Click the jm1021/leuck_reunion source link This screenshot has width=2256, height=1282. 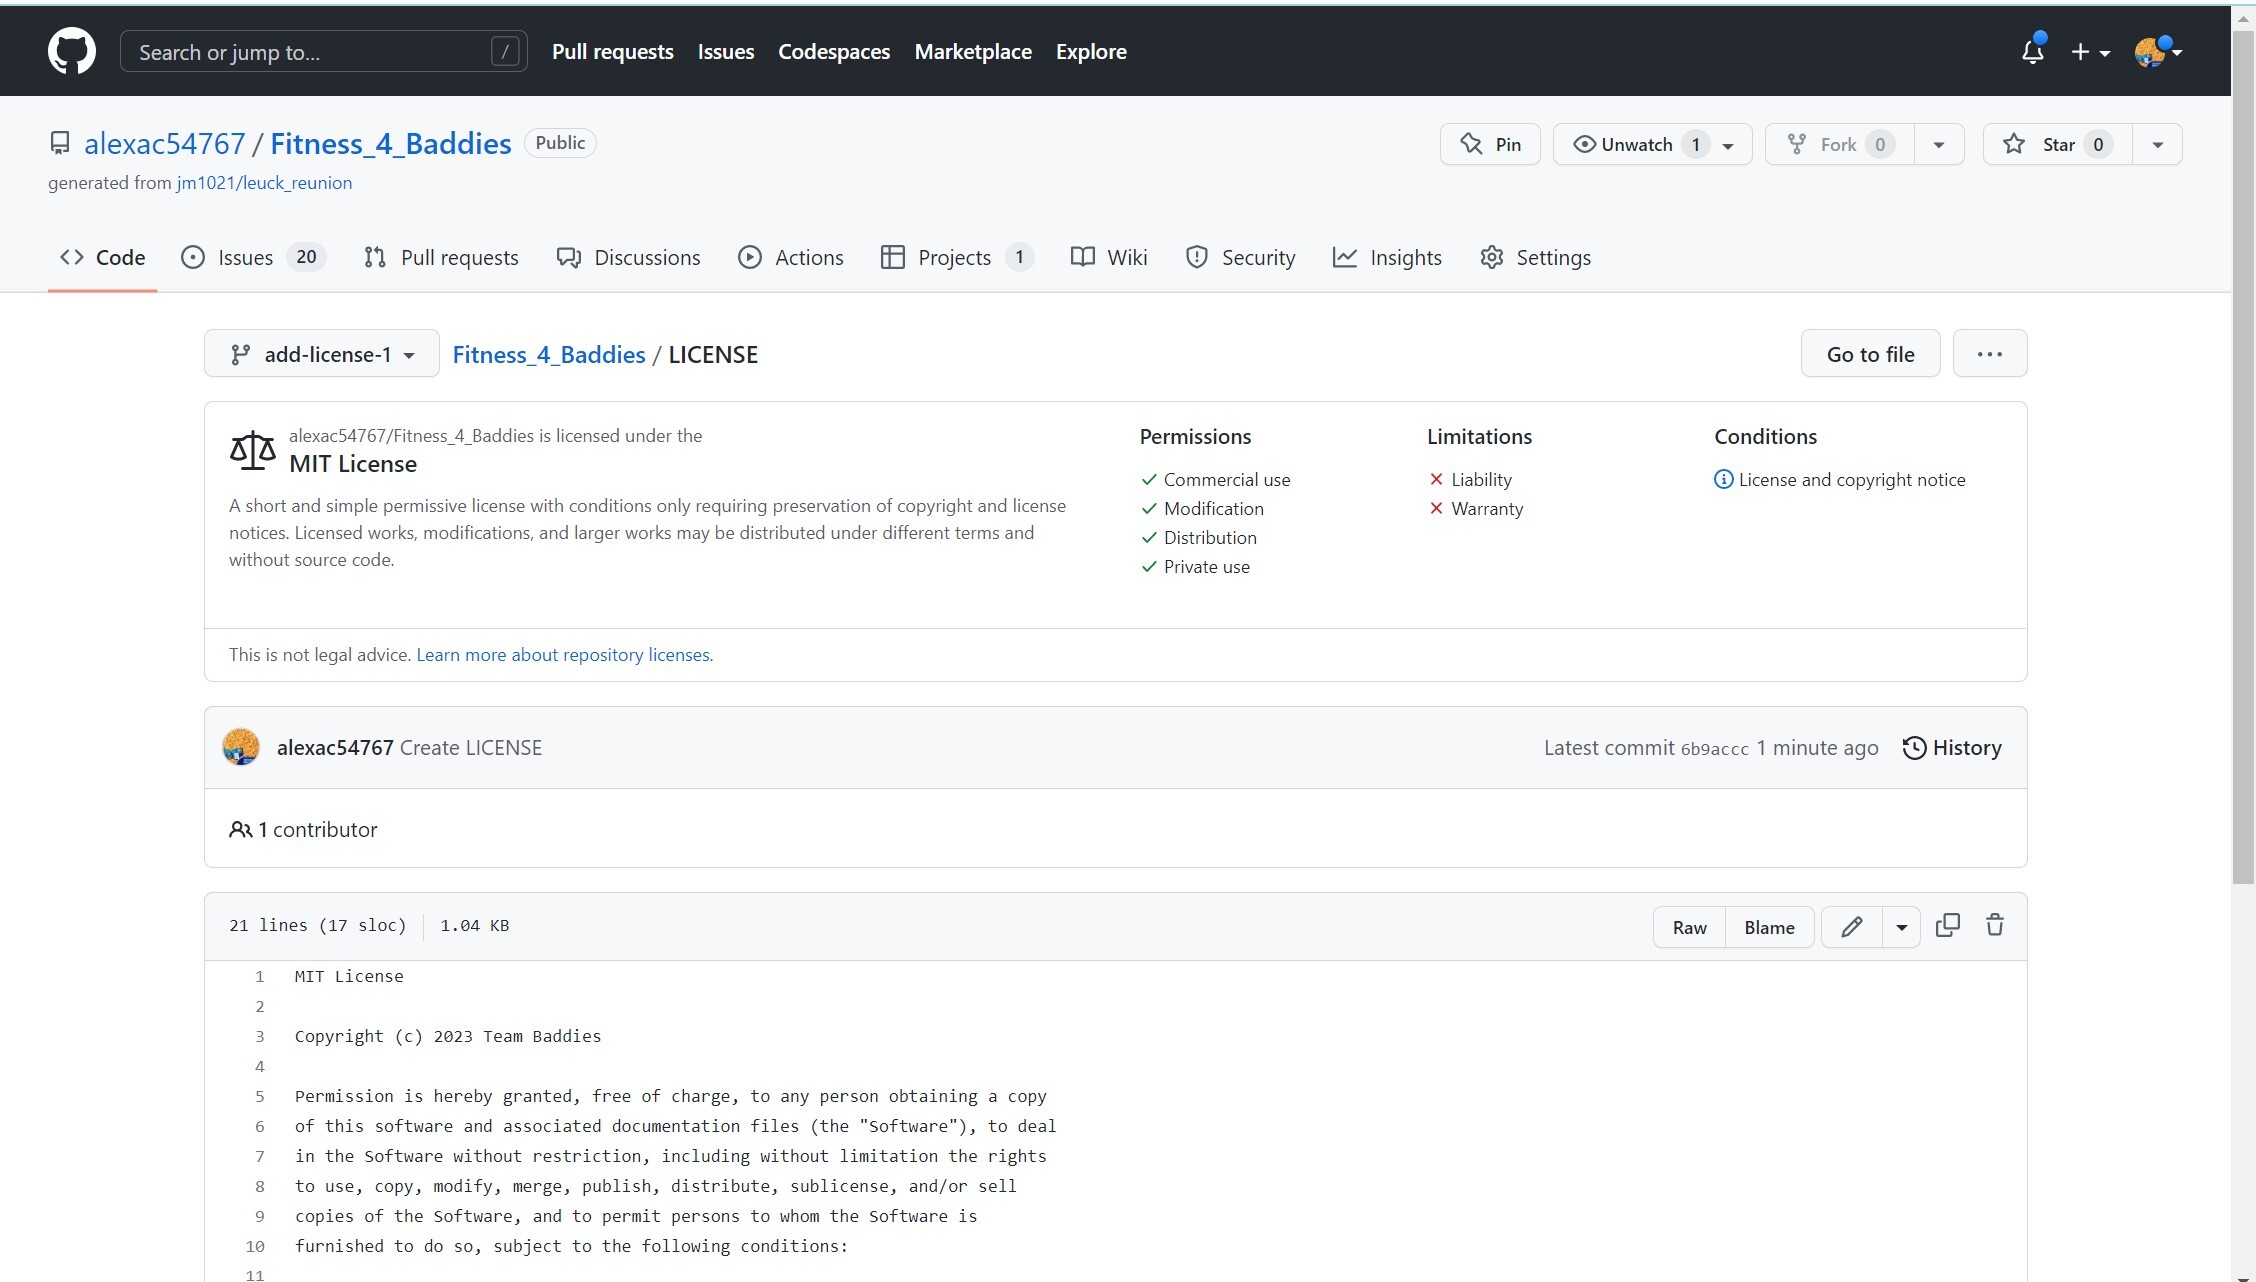click(x=263, y=183)
